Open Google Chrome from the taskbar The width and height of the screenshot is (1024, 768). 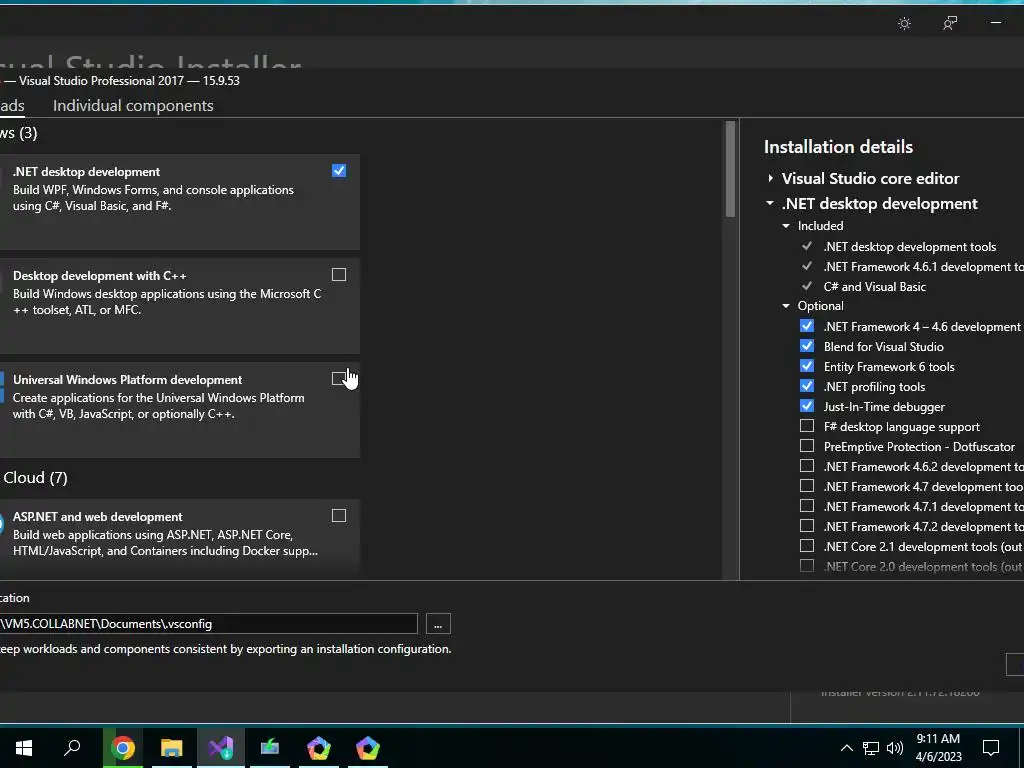123,748
